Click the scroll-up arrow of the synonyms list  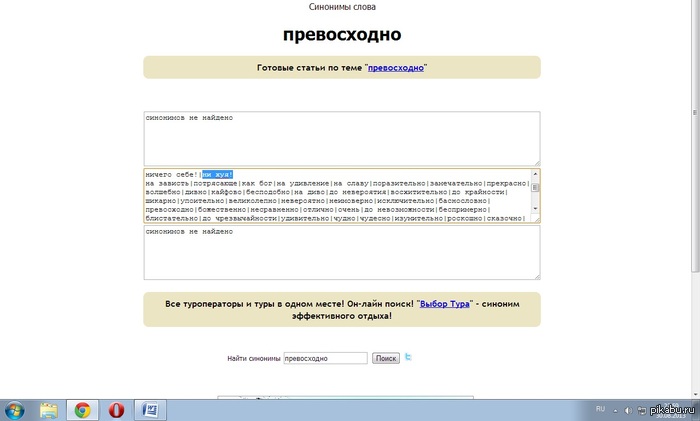point(535,174)
